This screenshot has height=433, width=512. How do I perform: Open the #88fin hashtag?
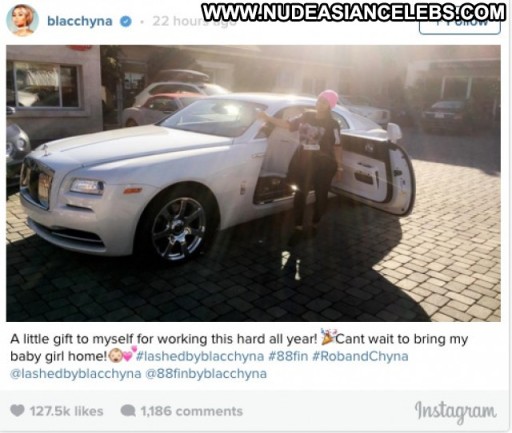pyautogui.click(x=288, y=356)
